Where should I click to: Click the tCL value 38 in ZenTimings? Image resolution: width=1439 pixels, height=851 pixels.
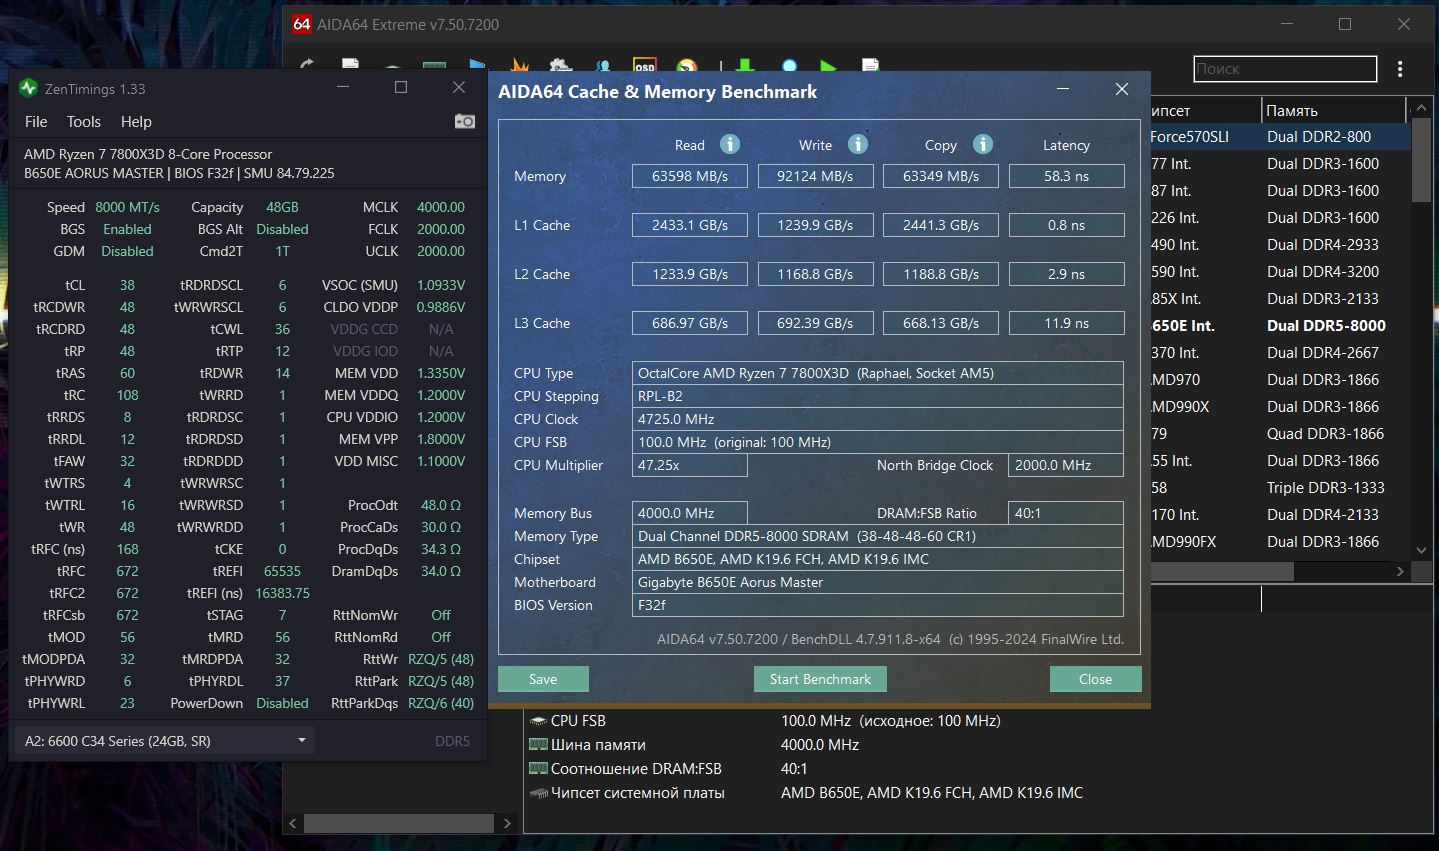[x=127, y=285]
